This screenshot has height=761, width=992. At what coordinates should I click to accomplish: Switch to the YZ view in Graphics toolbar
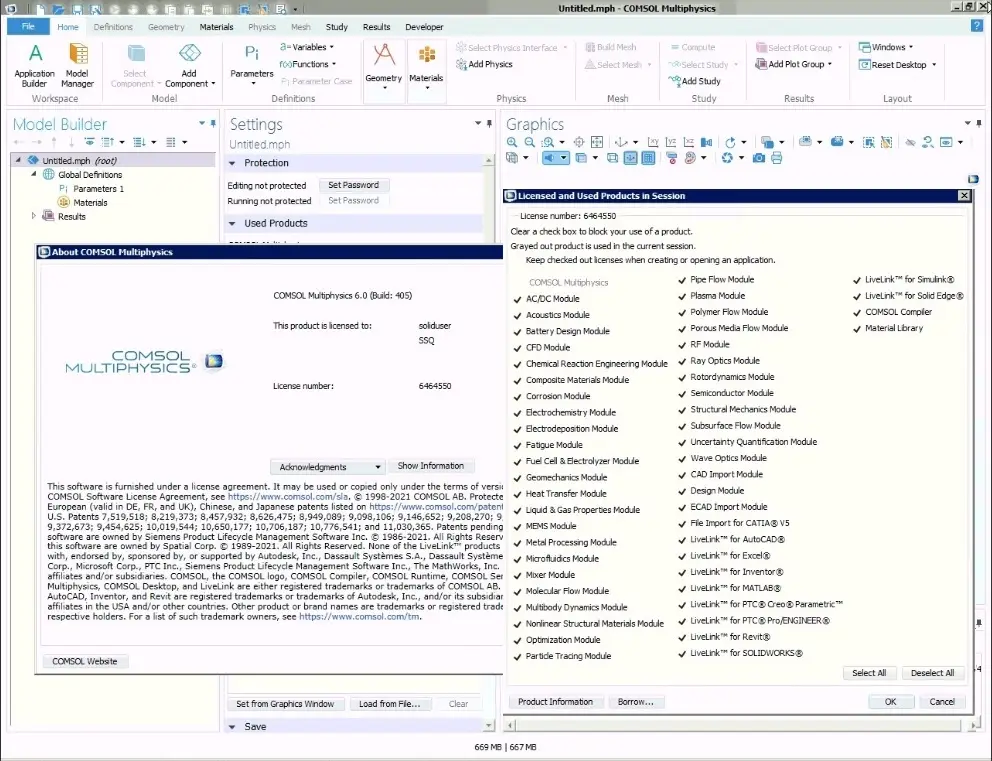pos(671,142)
